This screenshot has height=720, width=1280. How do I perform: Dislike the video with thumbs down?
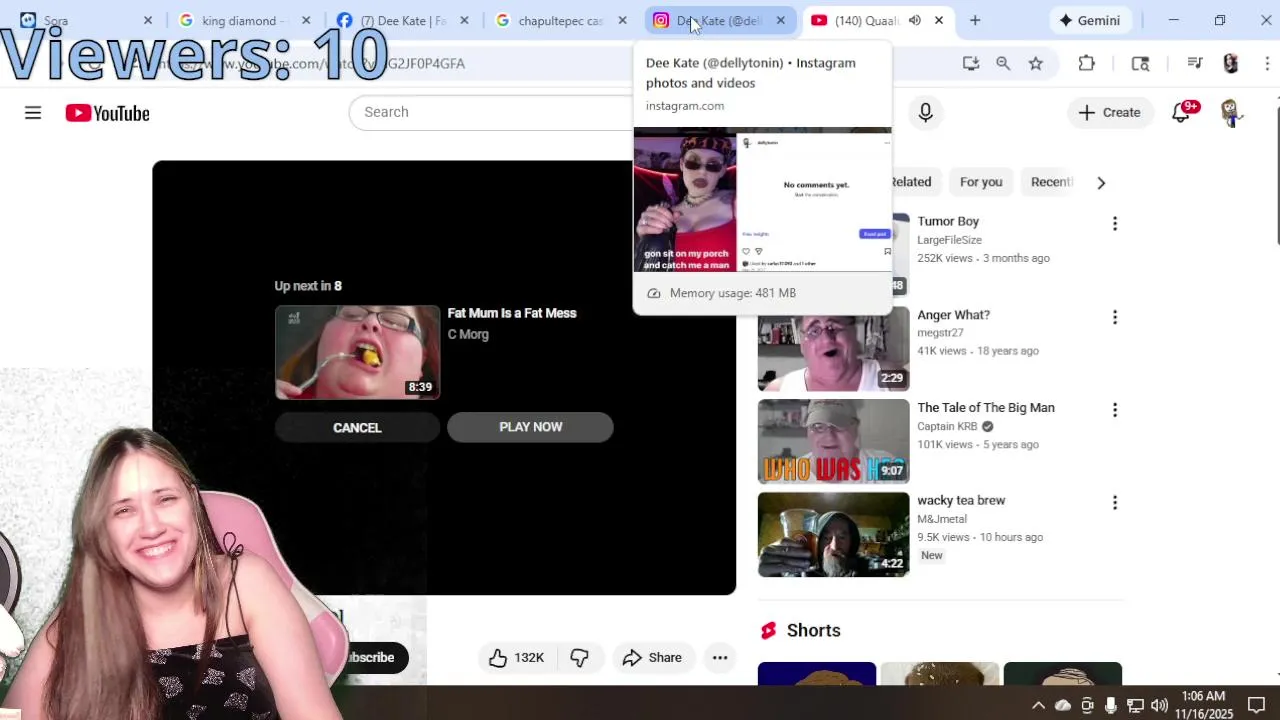tap(579, 657)
